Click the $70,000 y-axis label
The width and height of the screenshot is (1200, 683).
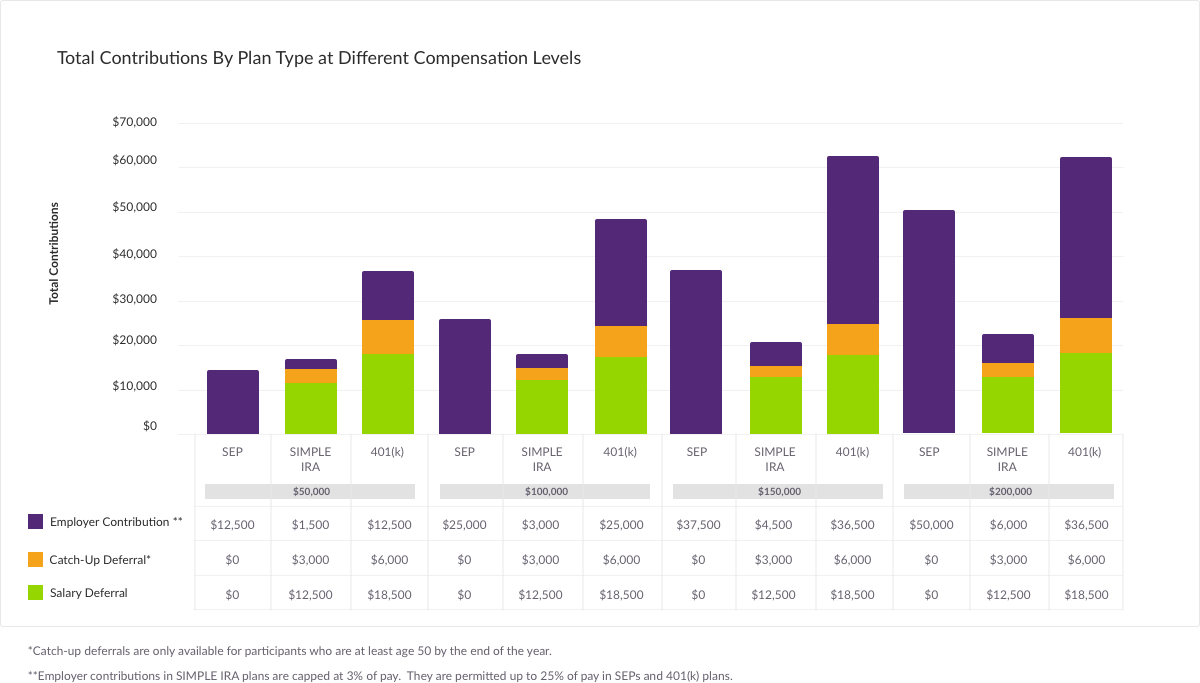coord(135,122)
